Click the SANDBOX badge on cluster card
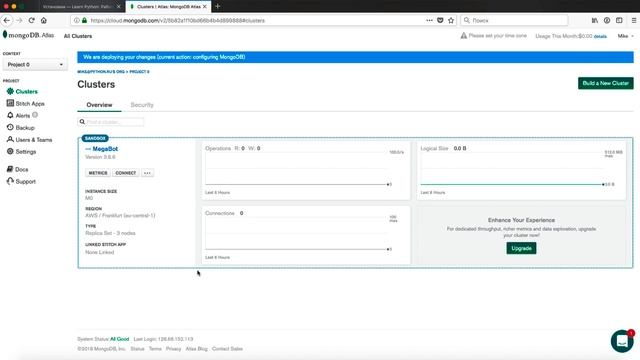The height and width of the screenshot is (360, 640). click(x=95, y=138)
